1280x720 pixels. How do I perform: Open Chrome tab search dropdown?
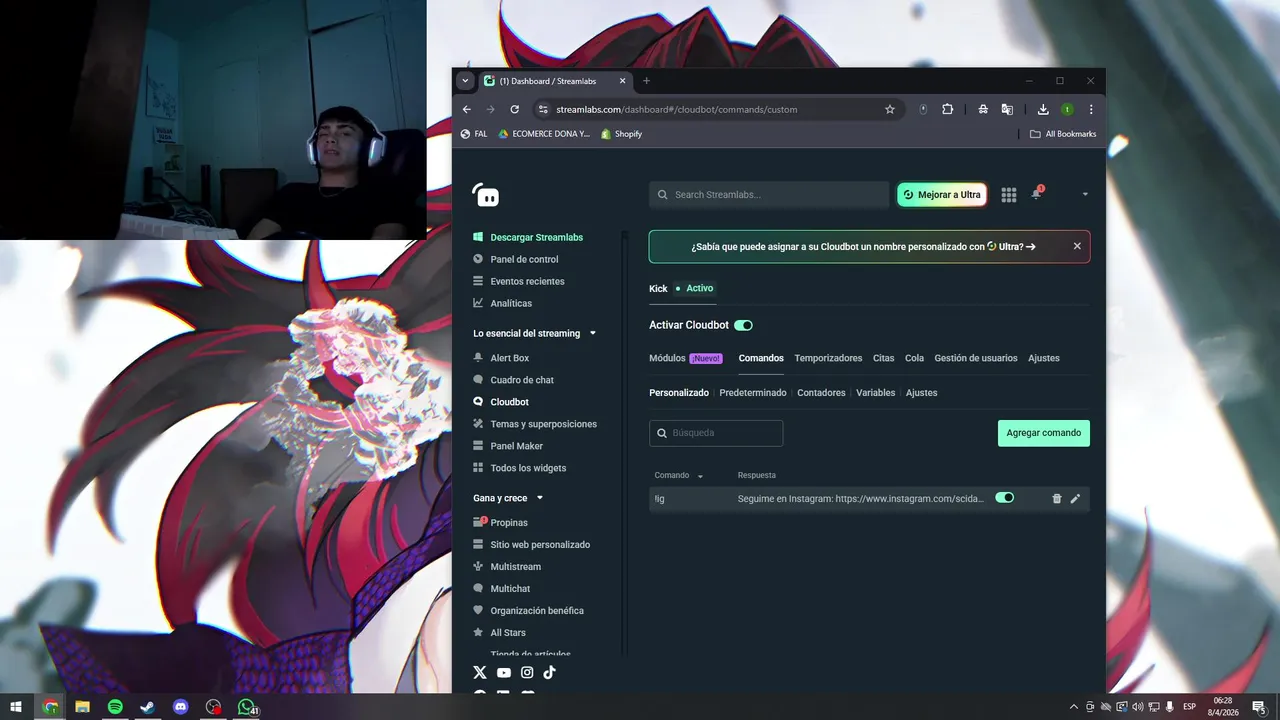point(465,81)
